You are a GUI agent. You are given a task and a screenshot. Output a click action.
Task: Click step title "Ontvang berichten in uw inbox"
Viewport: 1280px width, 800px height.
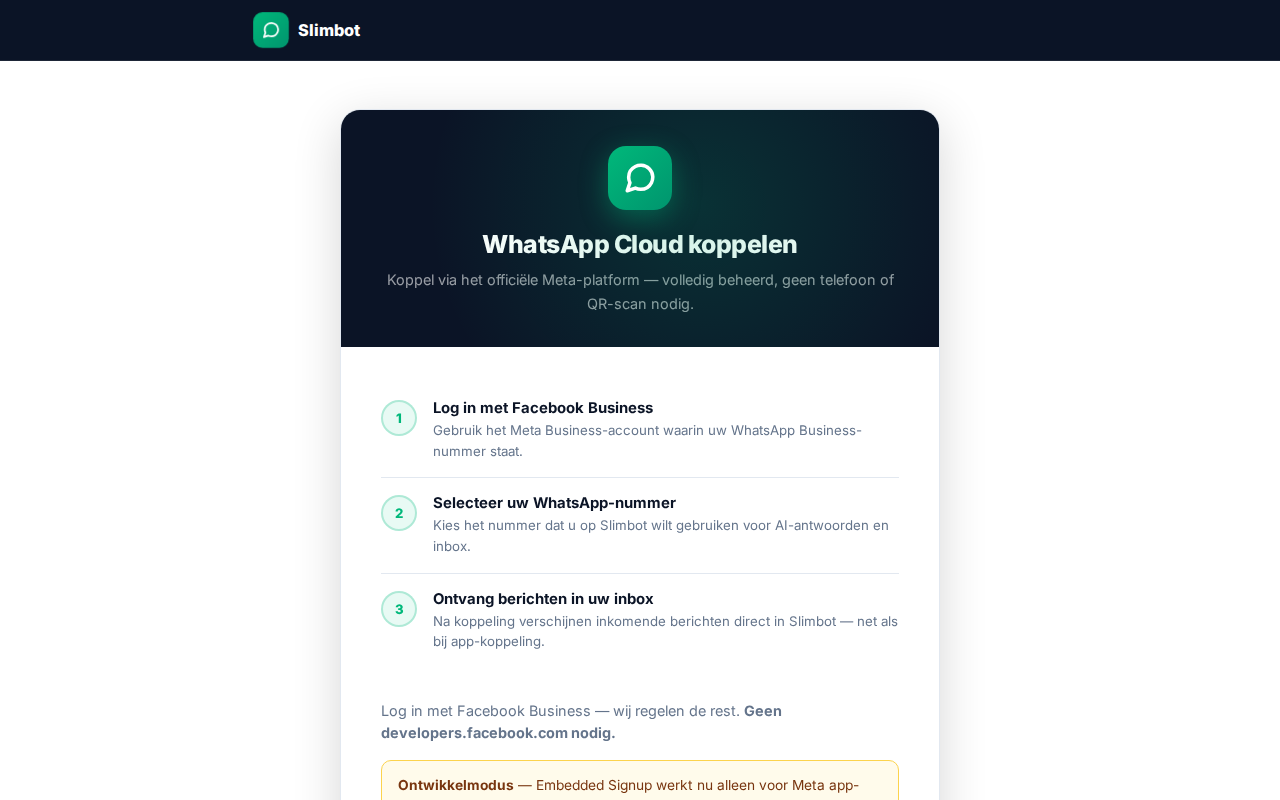pos(543,599)
